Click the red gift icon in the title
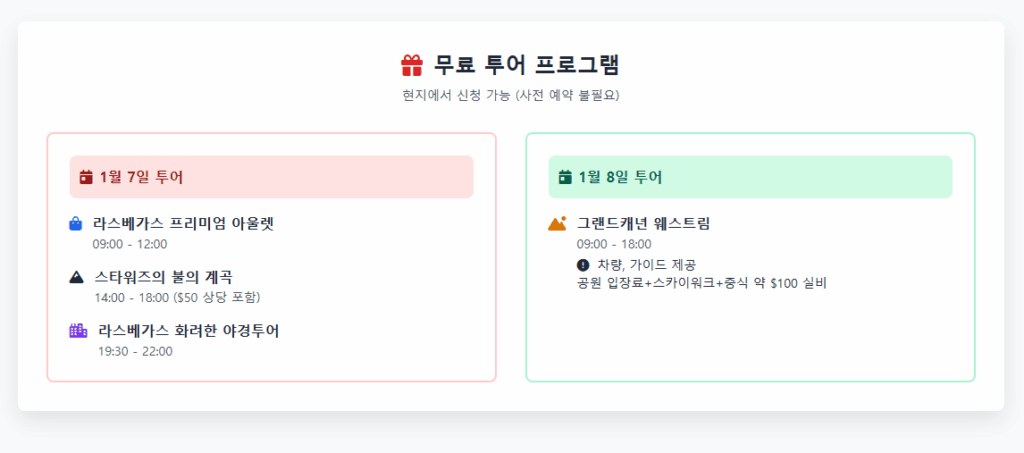This screenshot has width=1024, height=453. click(x=412, y=65)
